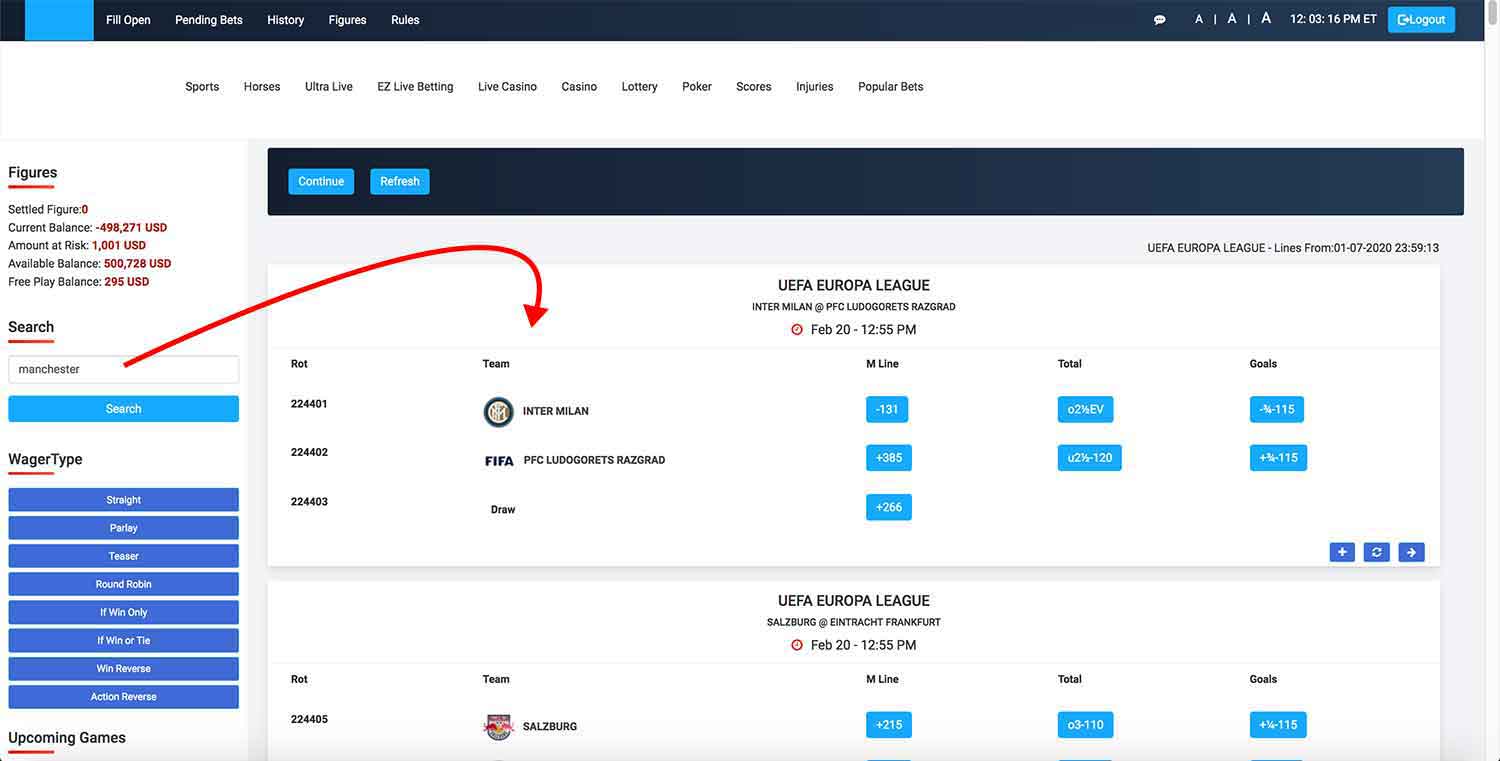This screenshot has height=761, width=1500.
Task: Select If Win or Tie wager type
Action: point(123,640)
